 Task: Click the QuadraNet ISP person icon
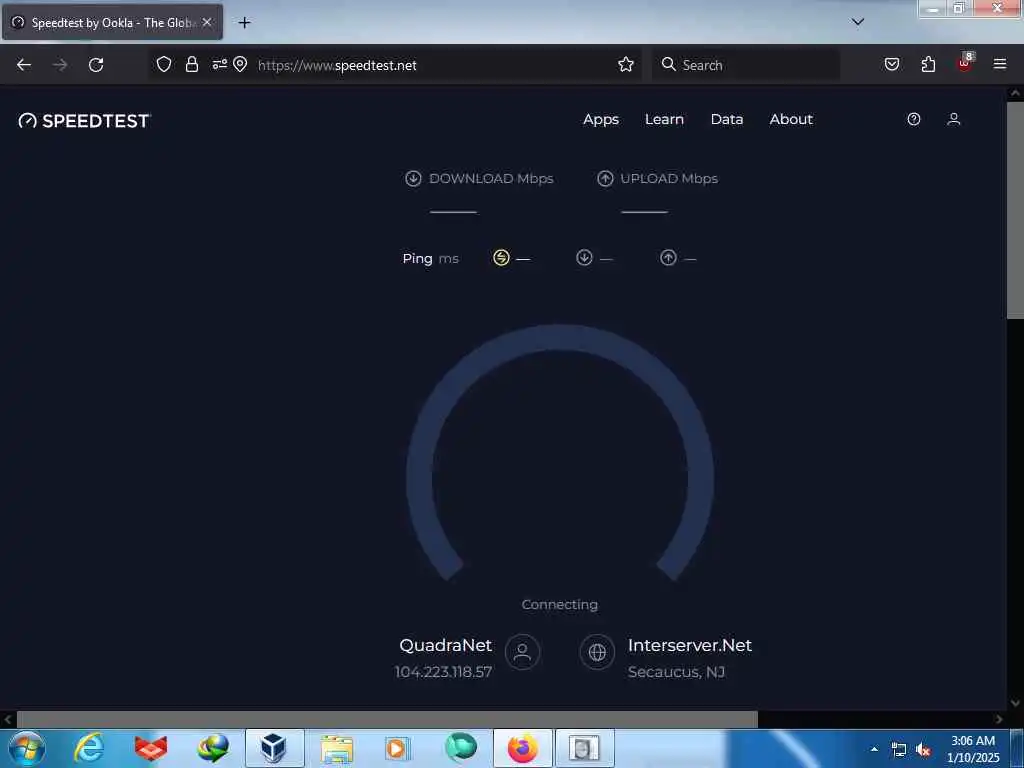pyautogui.click(x=522, y=652)
